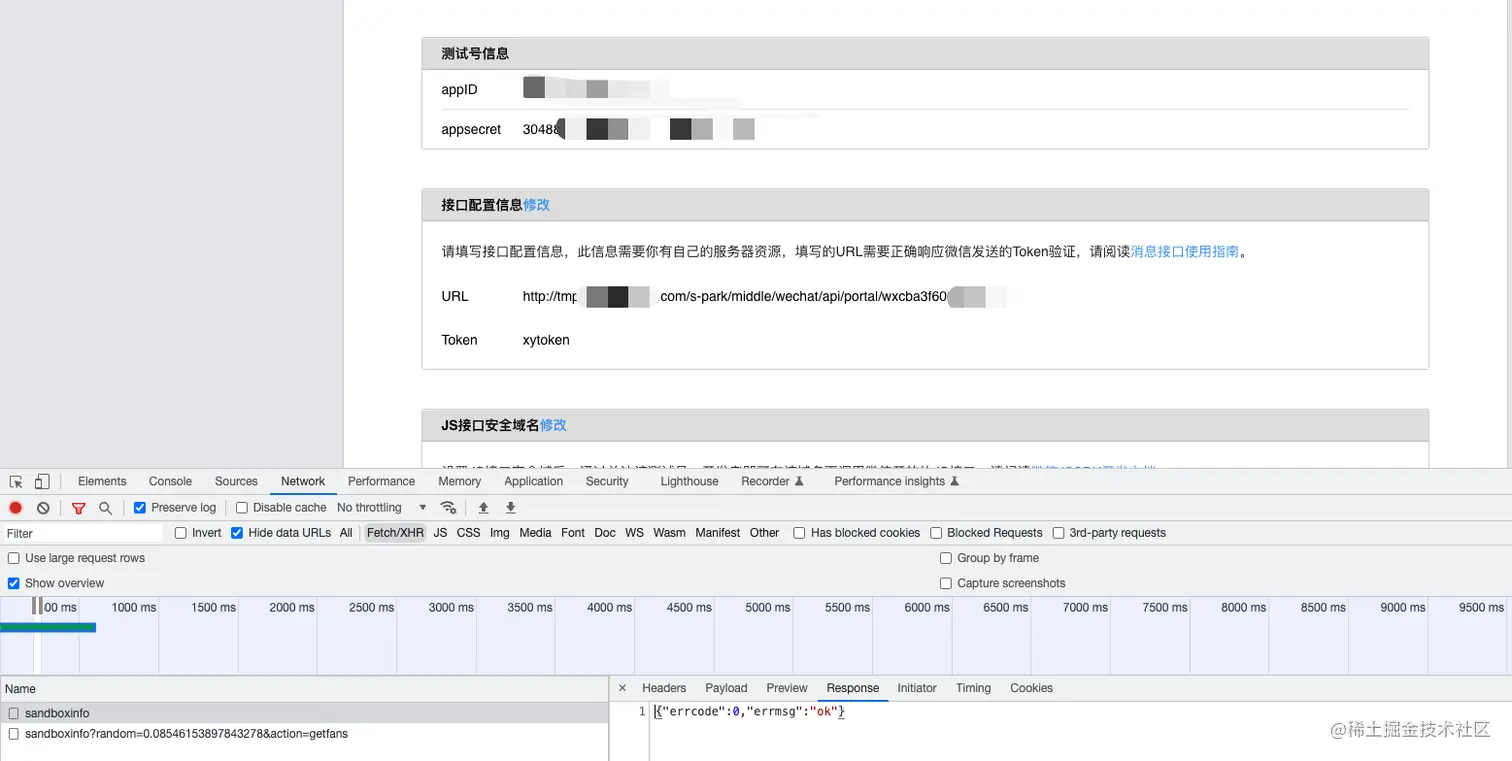This screenshot has width=1512, height=761.
Task: Switch to the Memory tab
Action: (459, 481)
